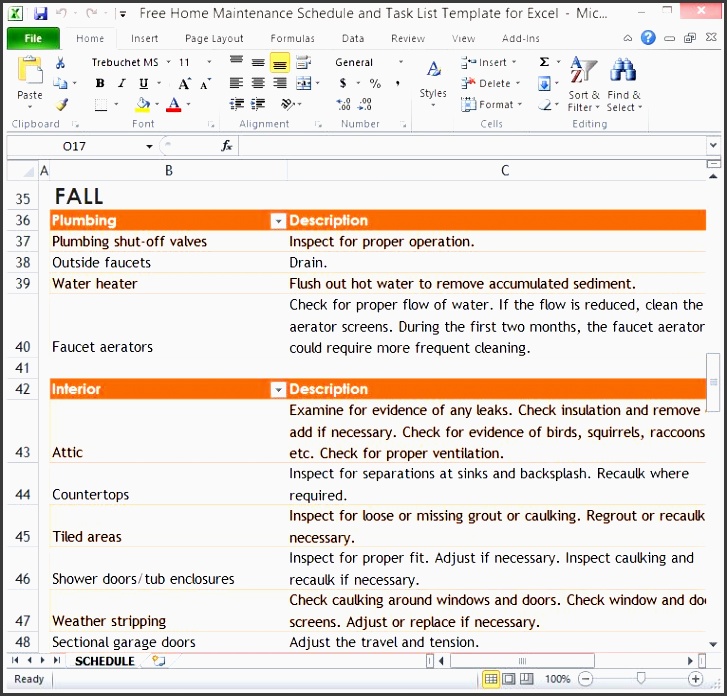Click the green File button

coord(33,39)
